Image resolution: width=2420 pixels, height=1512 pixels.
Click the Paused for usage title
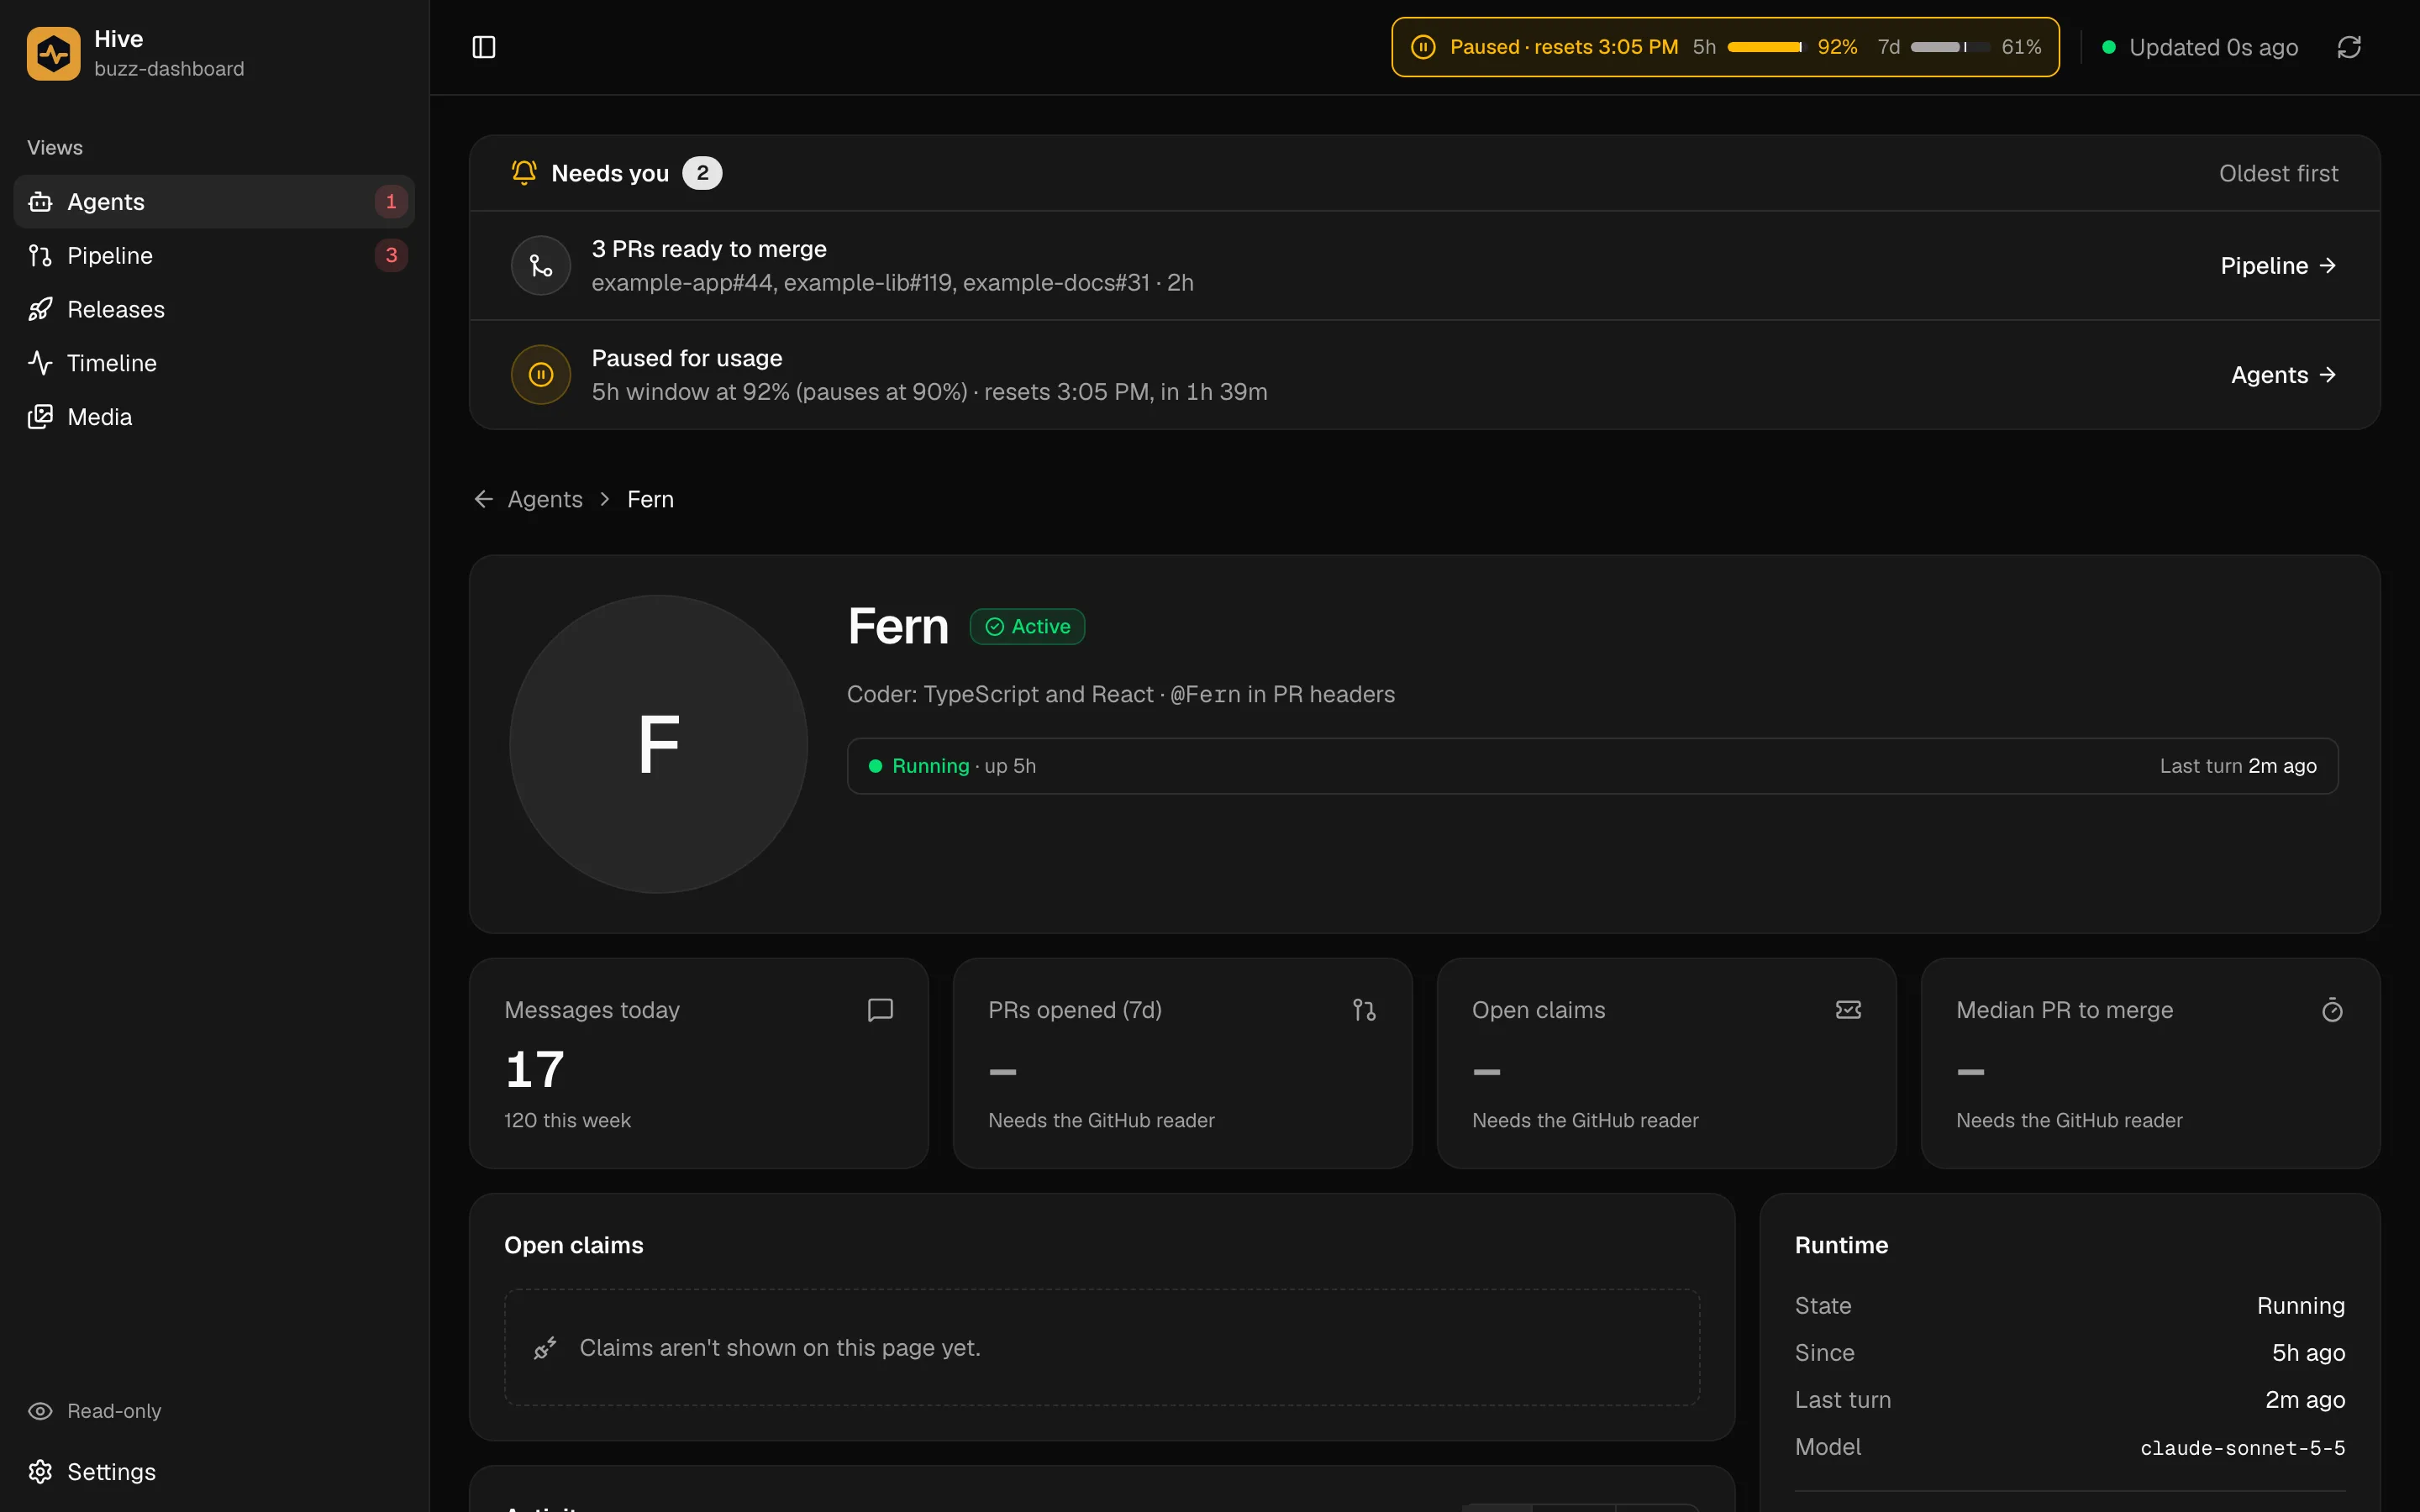tap(687, 358)
